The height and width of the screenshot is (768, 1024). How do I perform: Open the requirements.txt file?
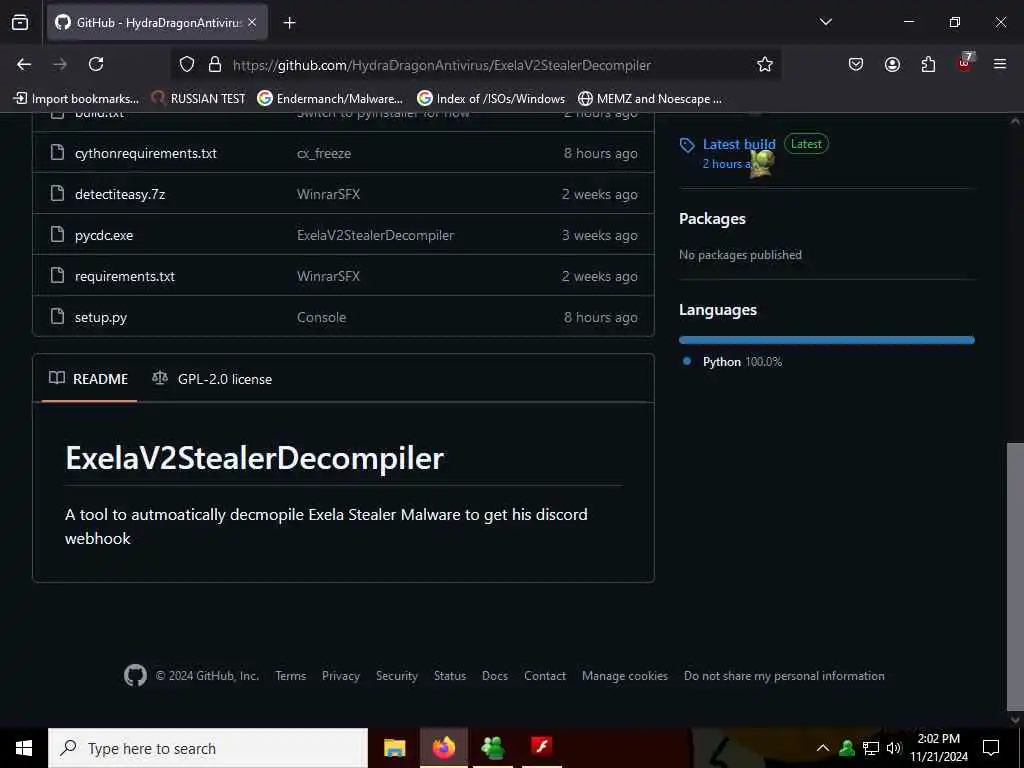[125, 276]
